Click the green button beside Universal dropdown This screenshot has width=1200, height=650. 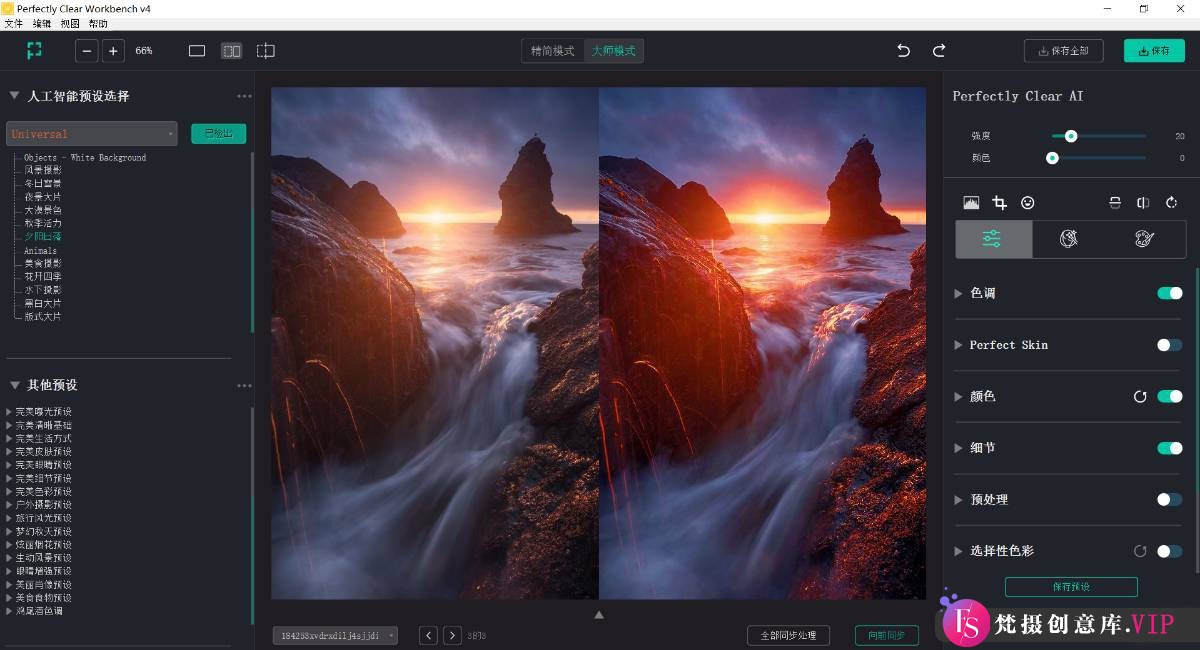218,134
